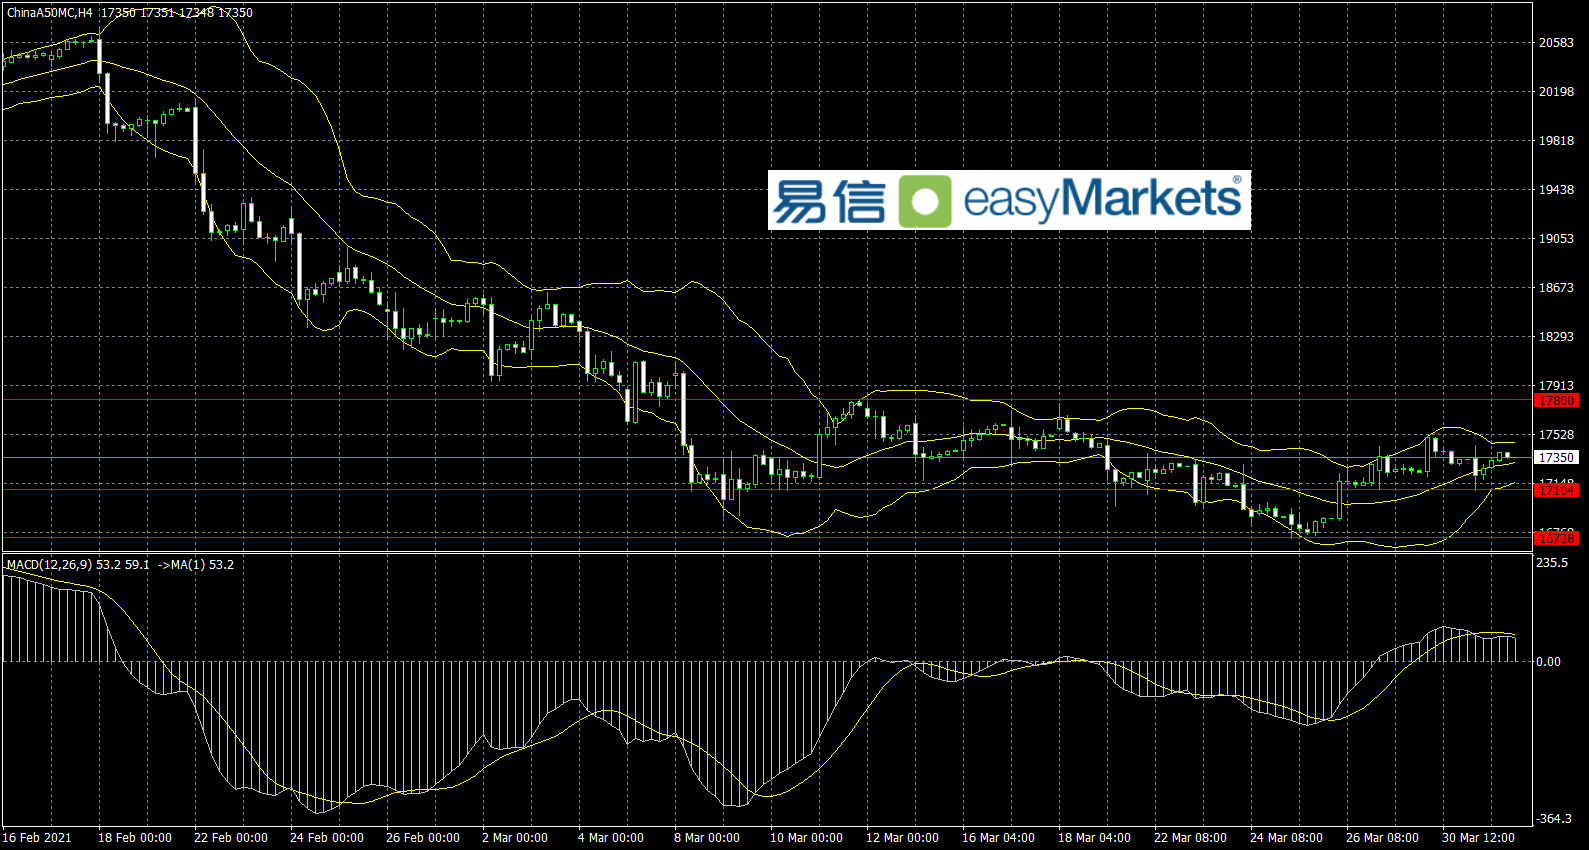Click the MACD 0.00 scale label
1589x850 pixels.
pos(1548,662)
